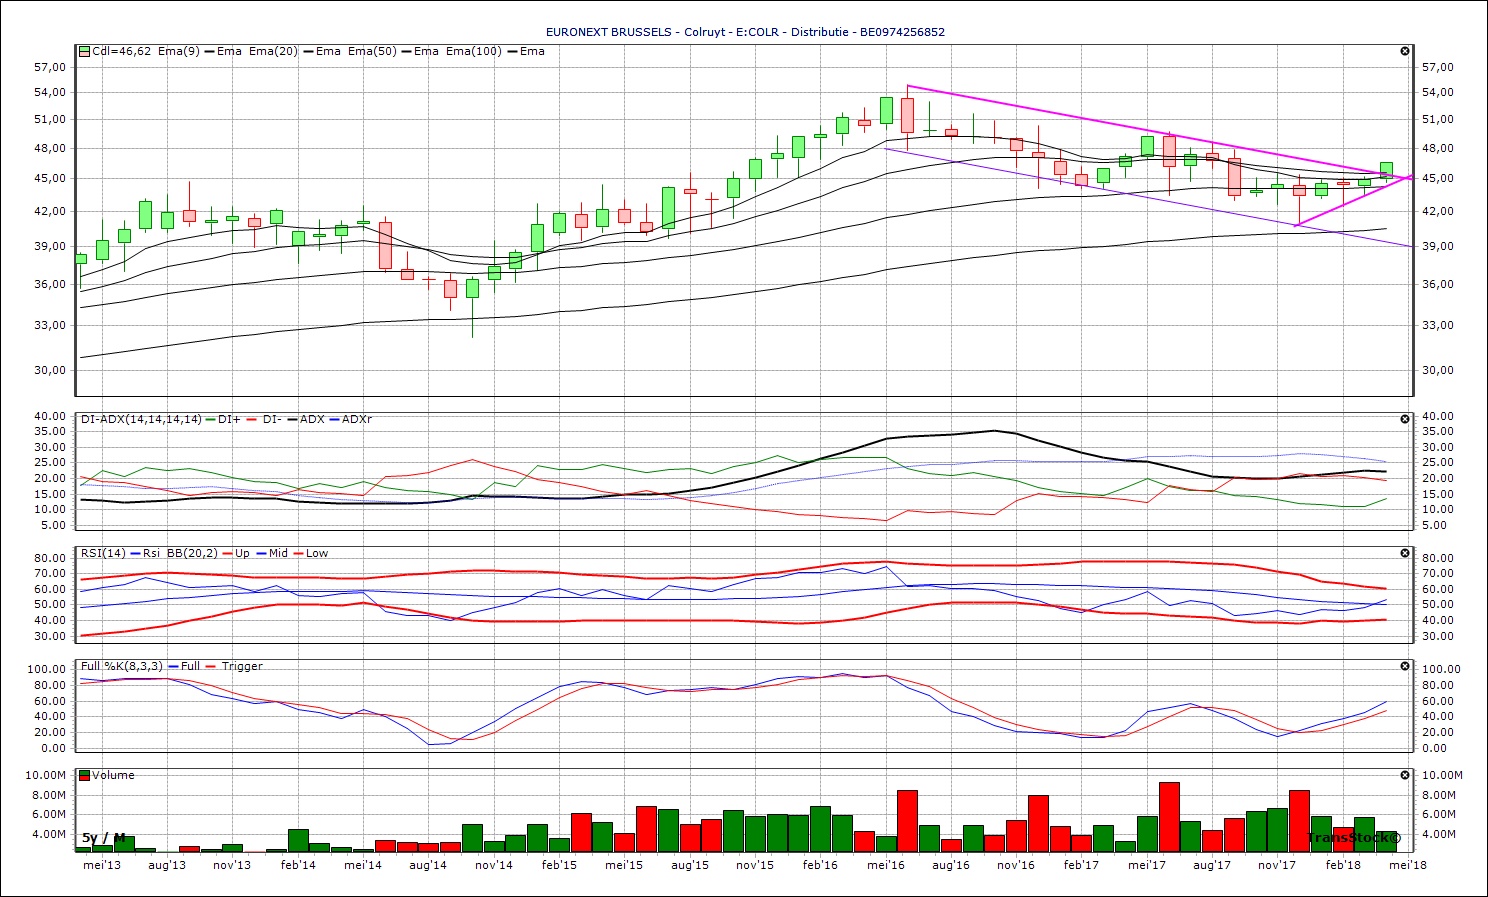The width and height of the screenshot is (1488, 897).
Task: Click the nov'17 date label
Action: click(1277, 865)
